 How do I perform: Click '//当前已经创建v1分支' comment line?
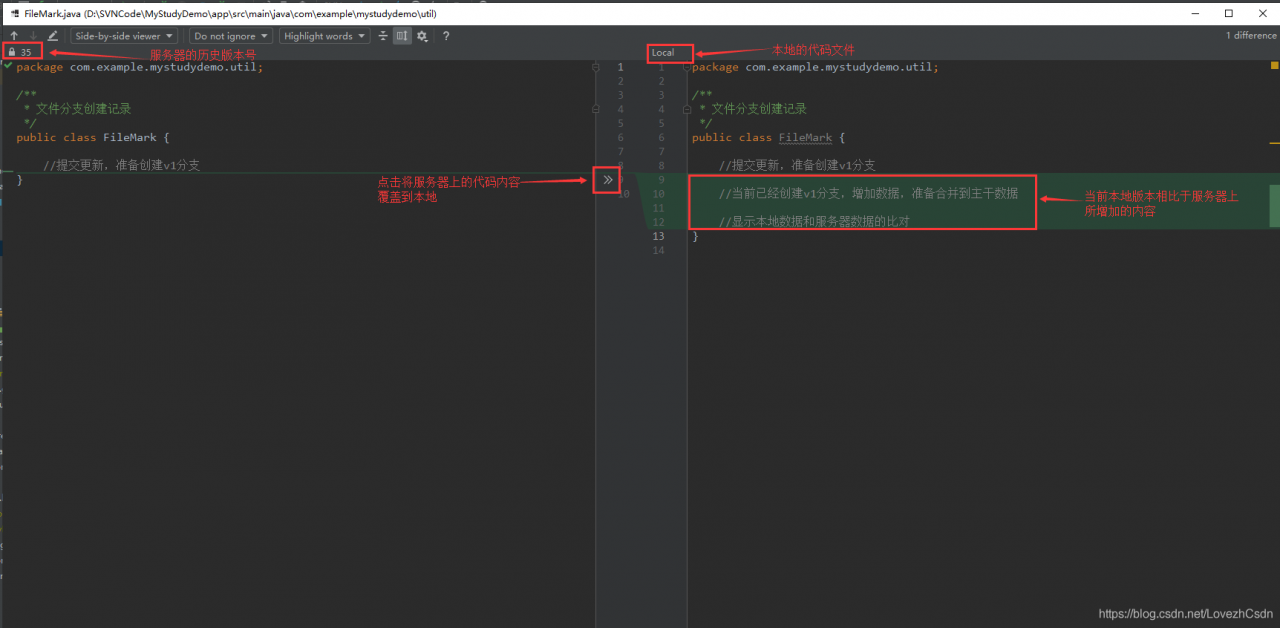click(868, 193)
